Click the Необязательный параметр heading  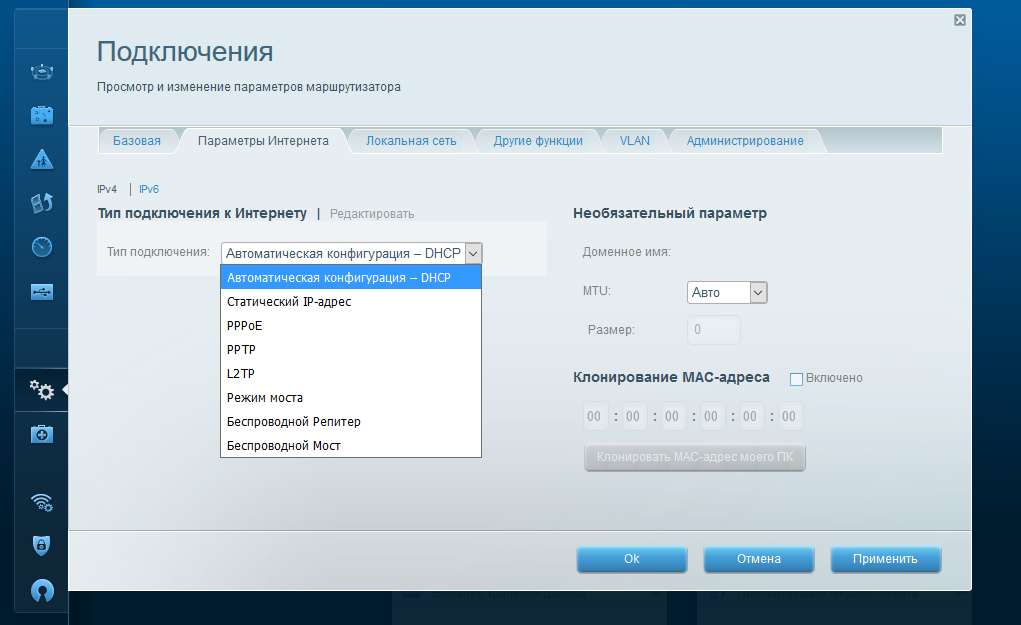click(670, 213)
